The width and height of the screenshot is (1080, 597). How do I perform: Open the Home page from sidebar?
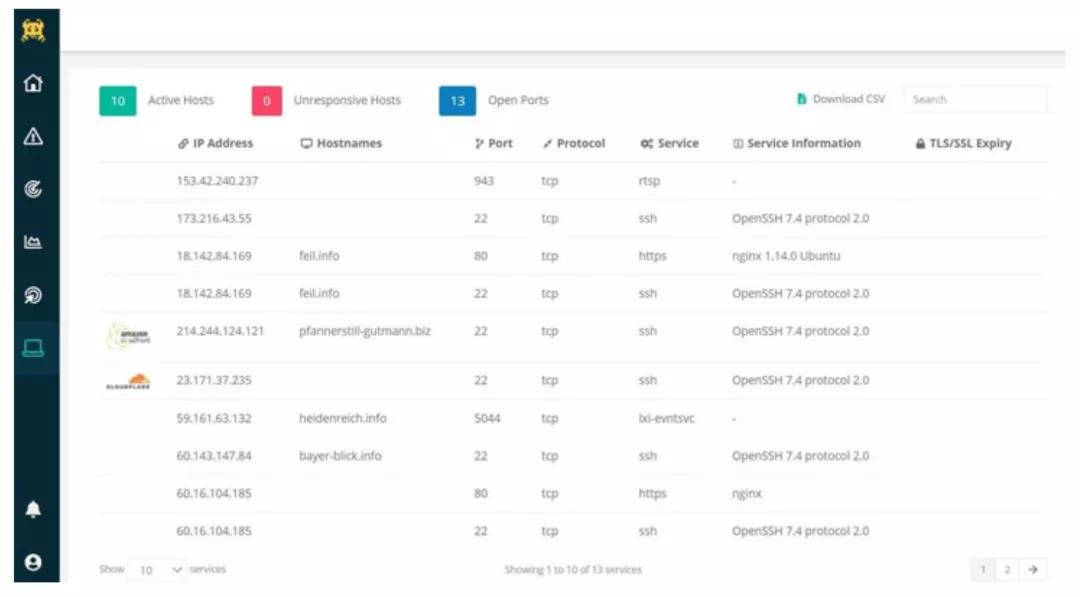click(x=33, y=83)
